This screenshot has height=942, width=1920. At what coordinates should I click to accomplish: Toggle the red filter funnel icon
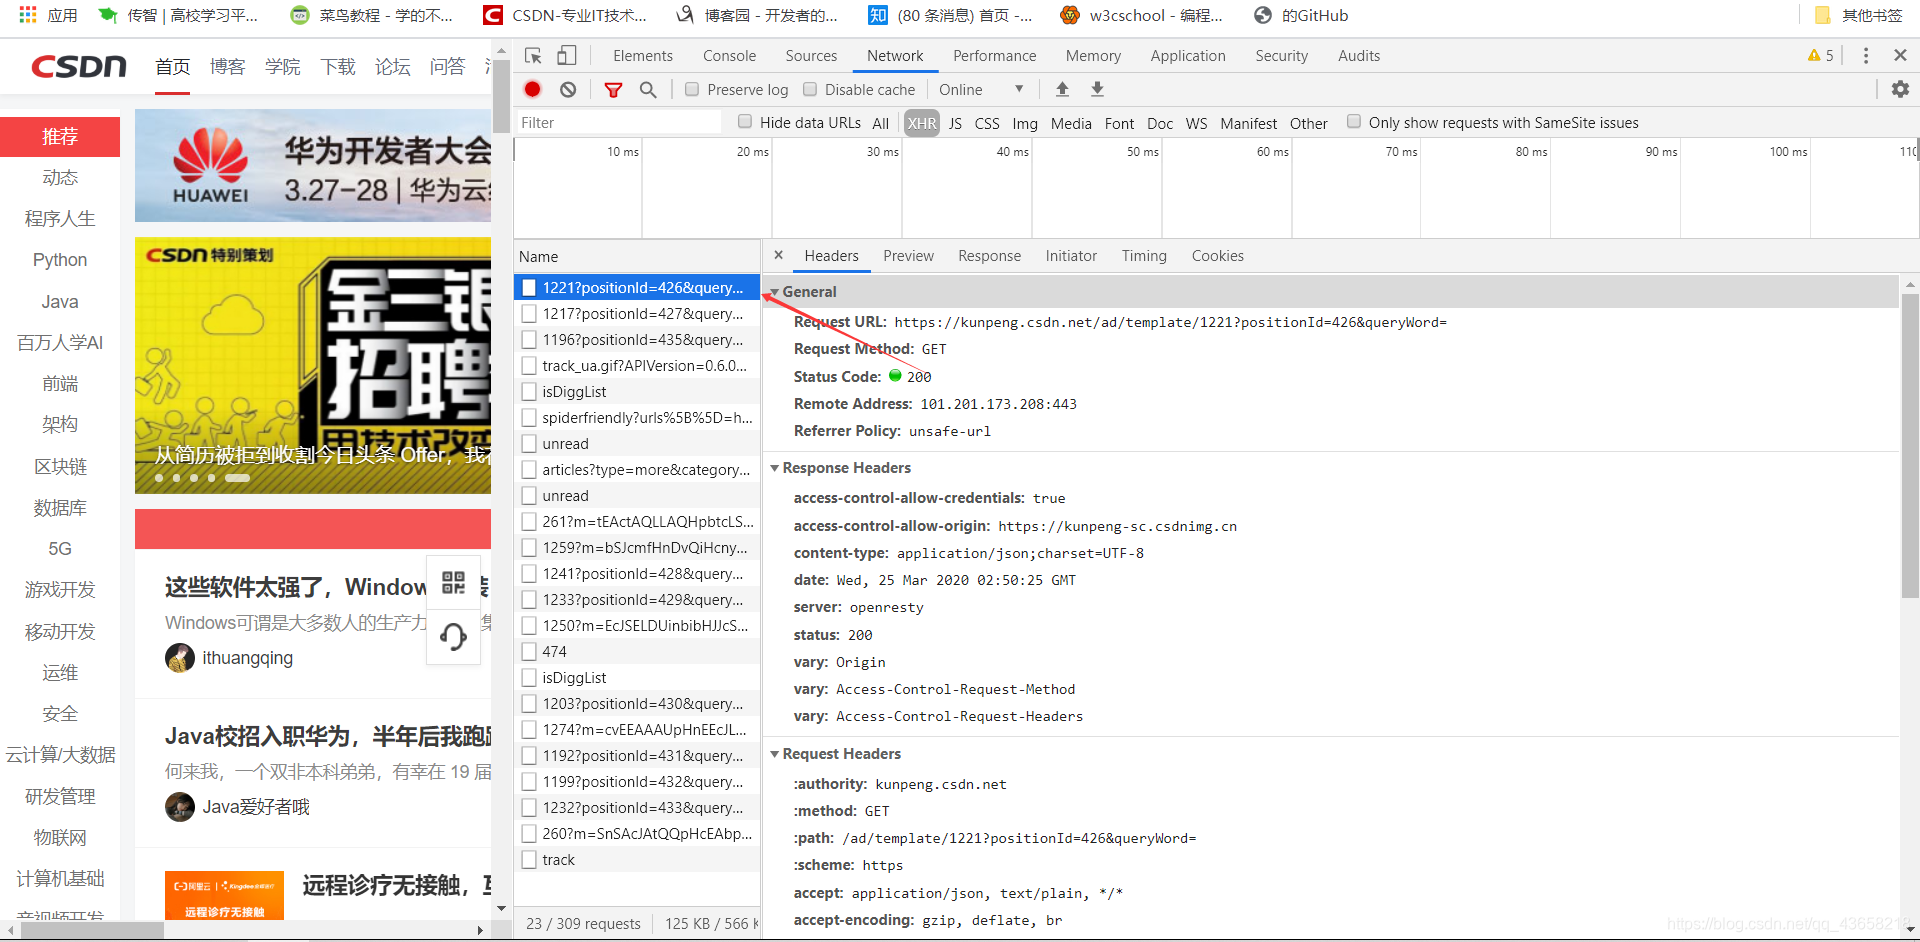pyautogui.click(x=614, y=90)
